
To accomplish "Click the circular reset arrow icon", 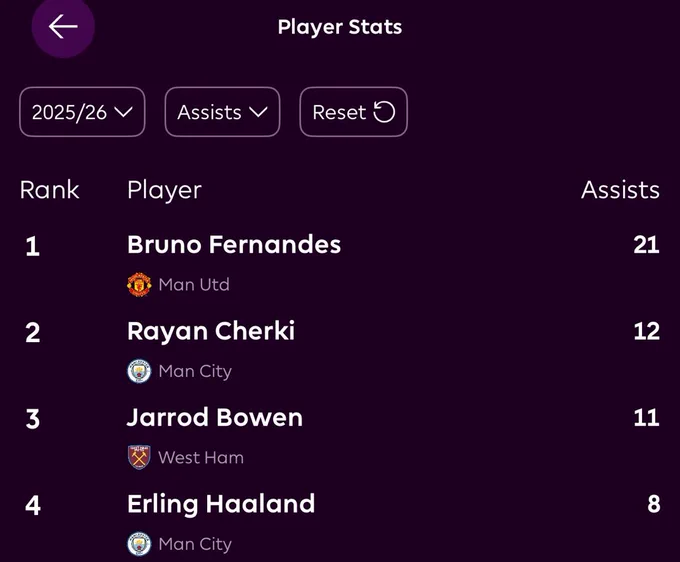I will (384, 112).
